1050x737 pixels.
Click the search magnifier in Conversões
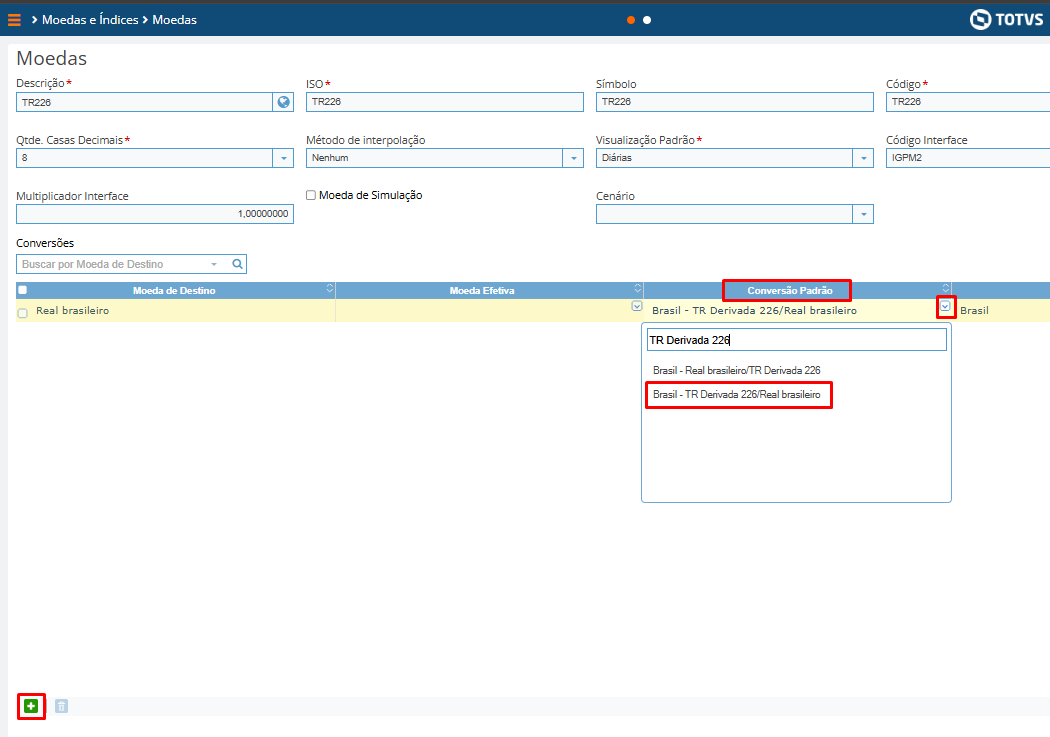(237, 264)
